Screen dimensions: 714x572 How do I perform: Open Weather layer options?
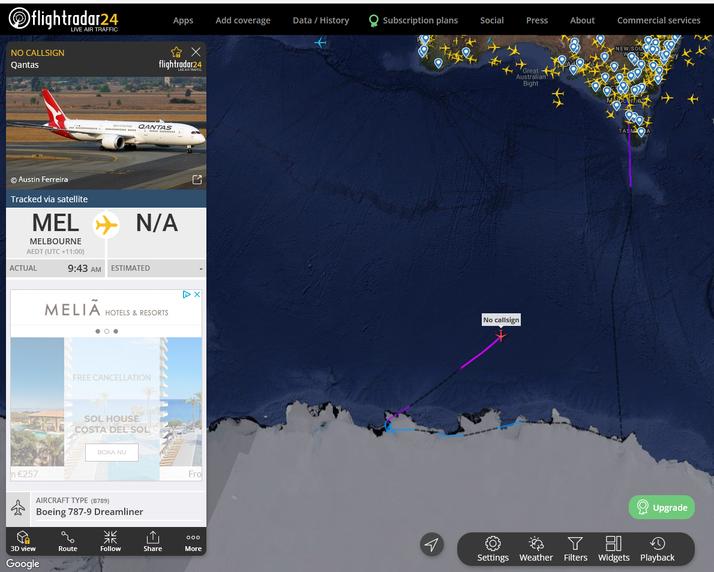tap(536, 549)
